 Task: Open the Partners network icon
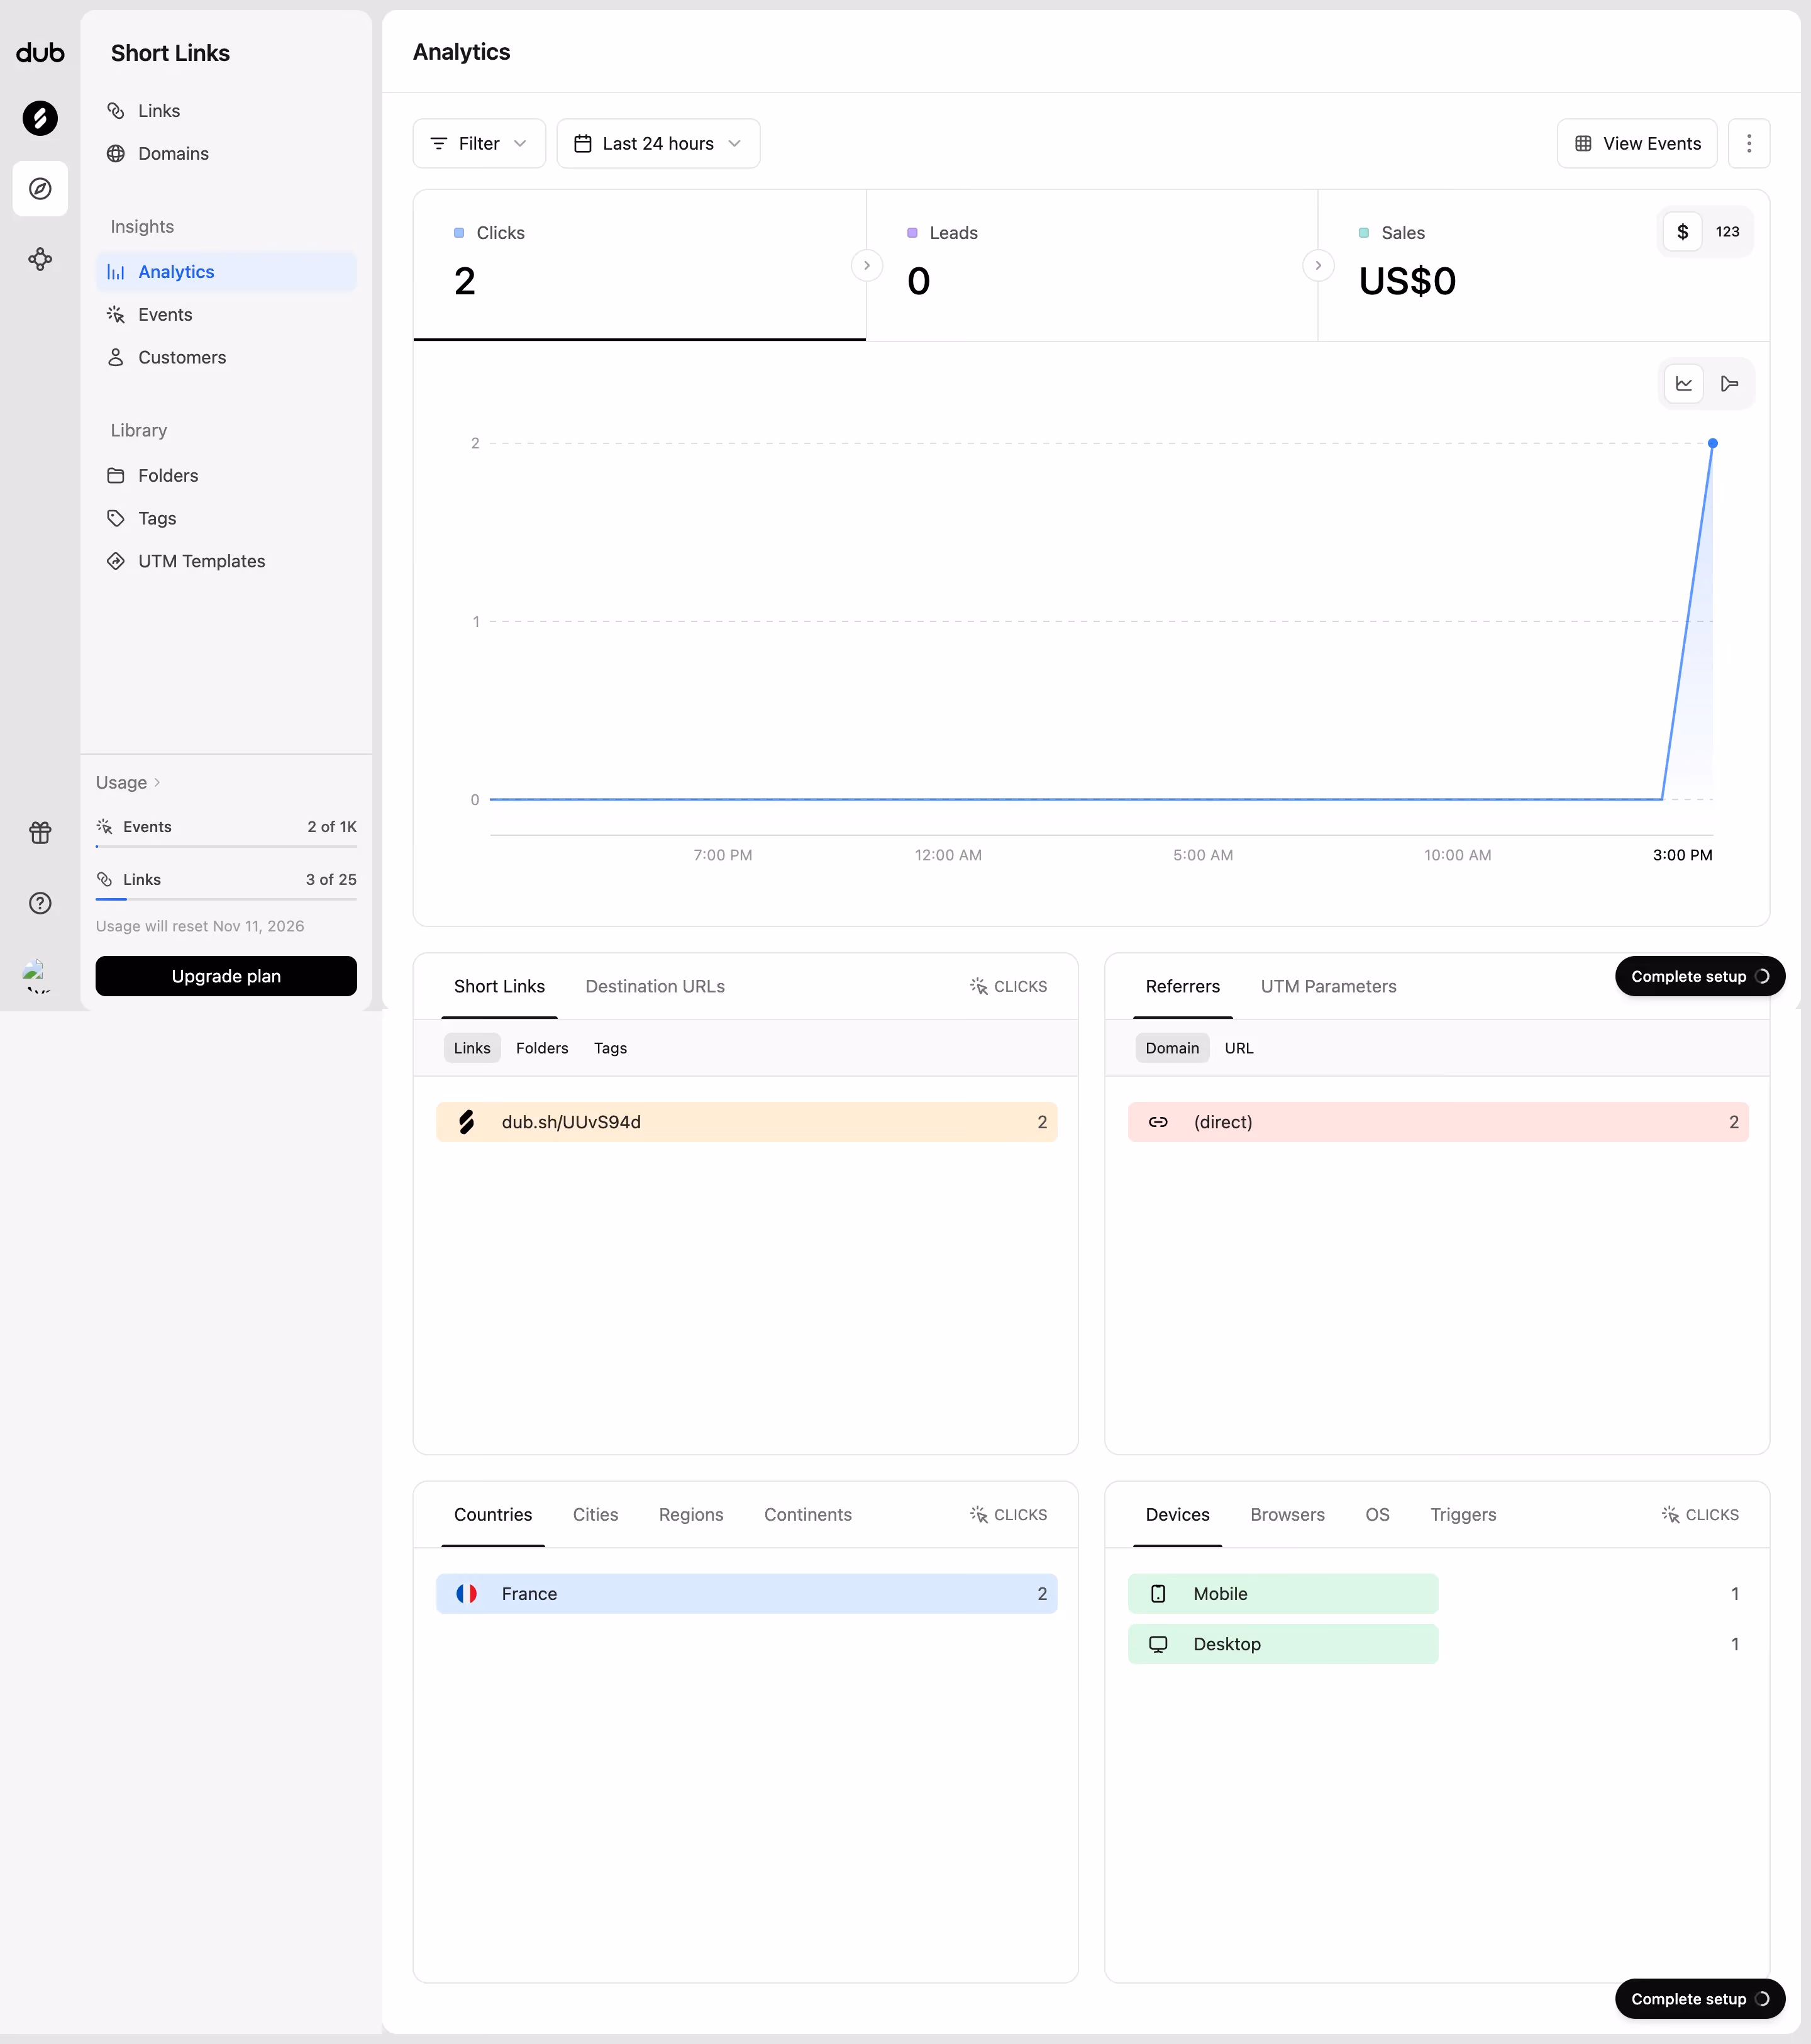pos(40,260)
